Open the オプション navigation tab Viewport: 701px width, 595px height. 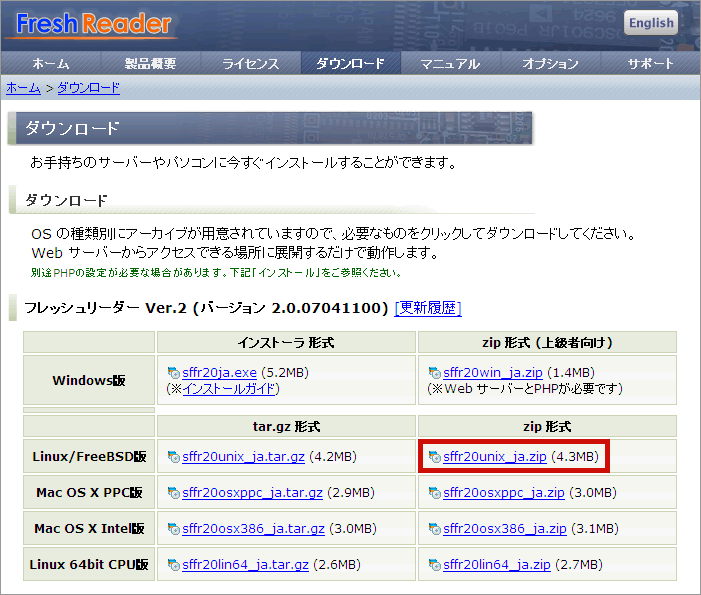(551, 63)
